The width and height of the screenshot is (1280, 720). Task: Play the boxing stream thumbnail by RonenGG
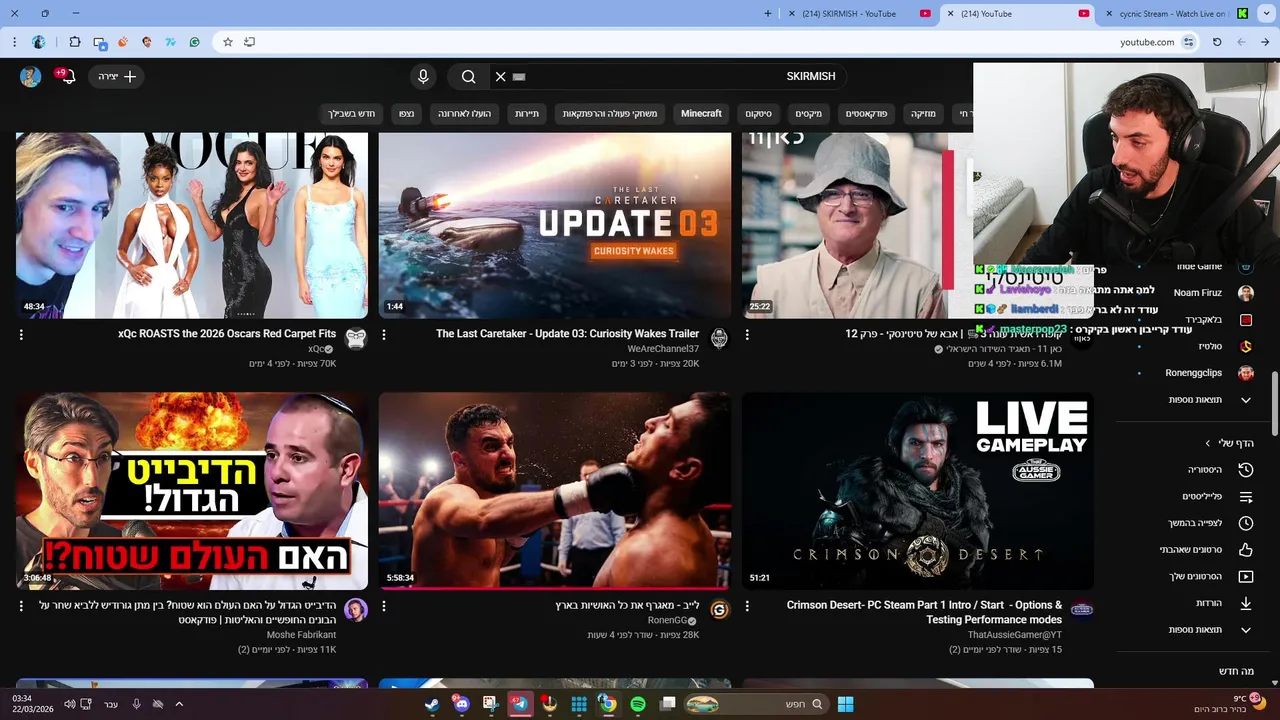click(x=554, y=490)
